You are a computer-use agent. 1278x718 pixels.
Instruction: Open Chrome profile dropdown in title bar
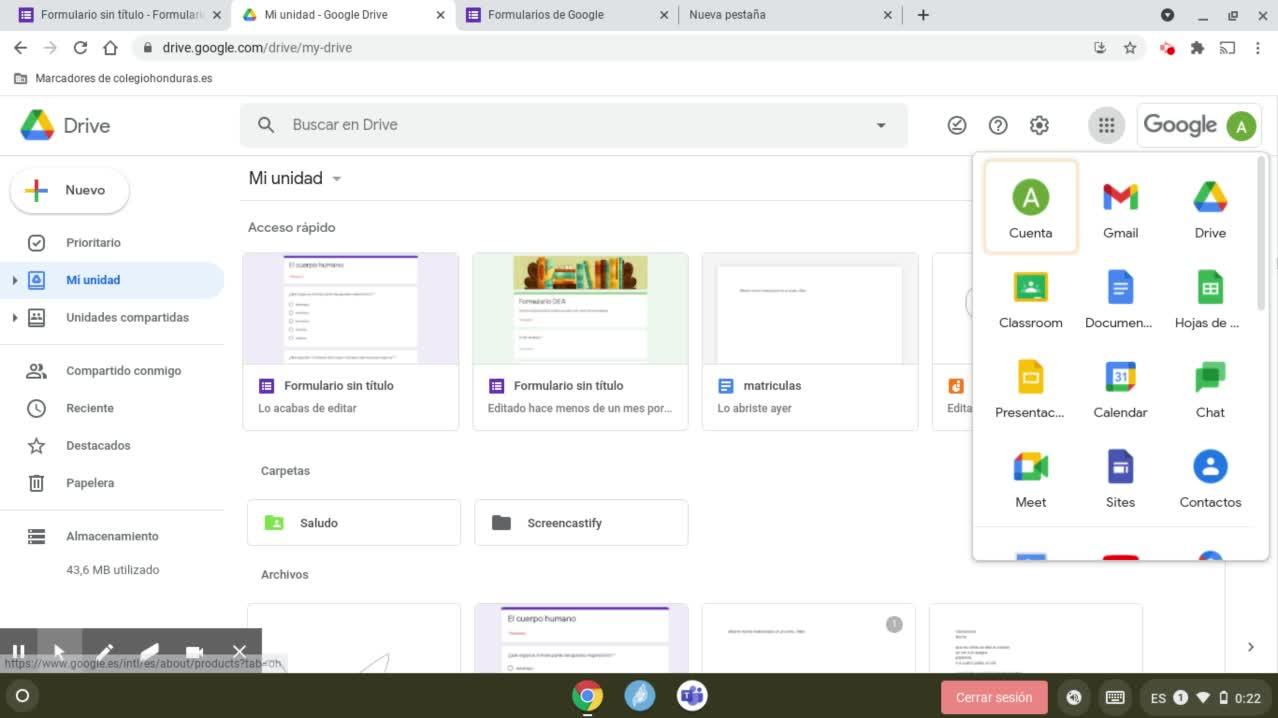1167,15
